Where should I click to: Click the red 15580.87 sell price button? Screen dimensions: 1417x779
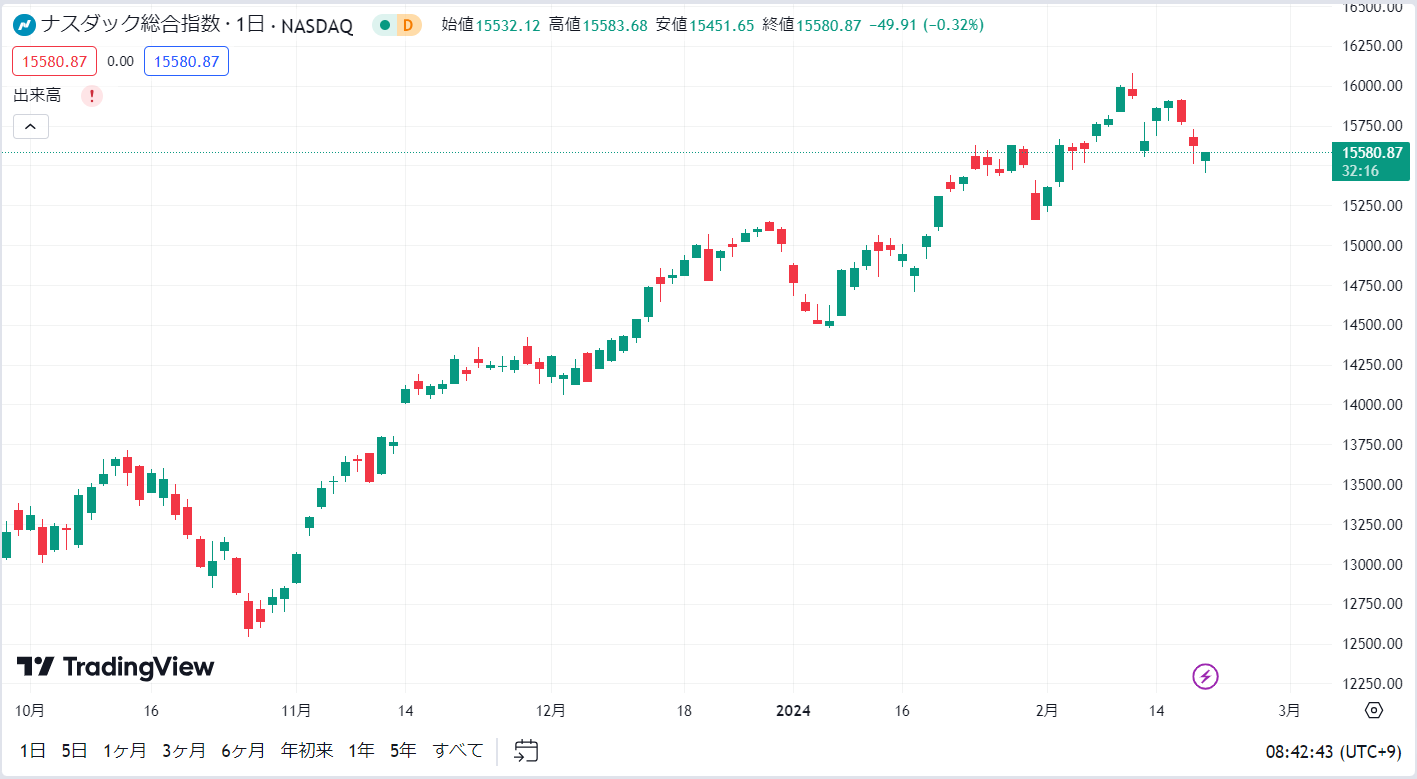tap(55, 61)
